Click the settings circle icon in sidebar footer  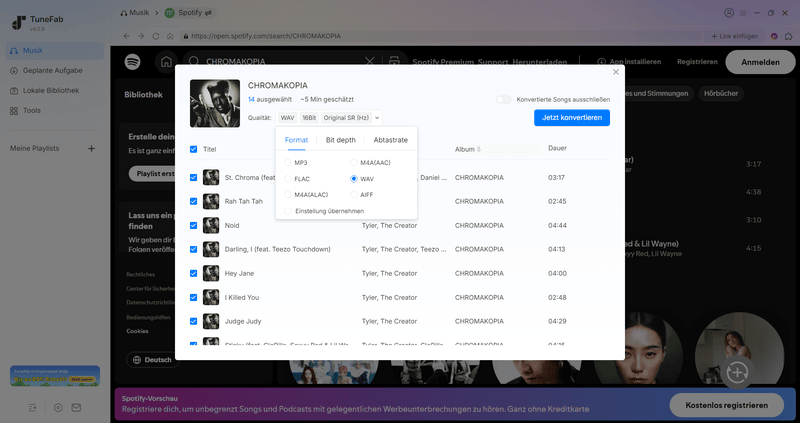pos(58,408)
